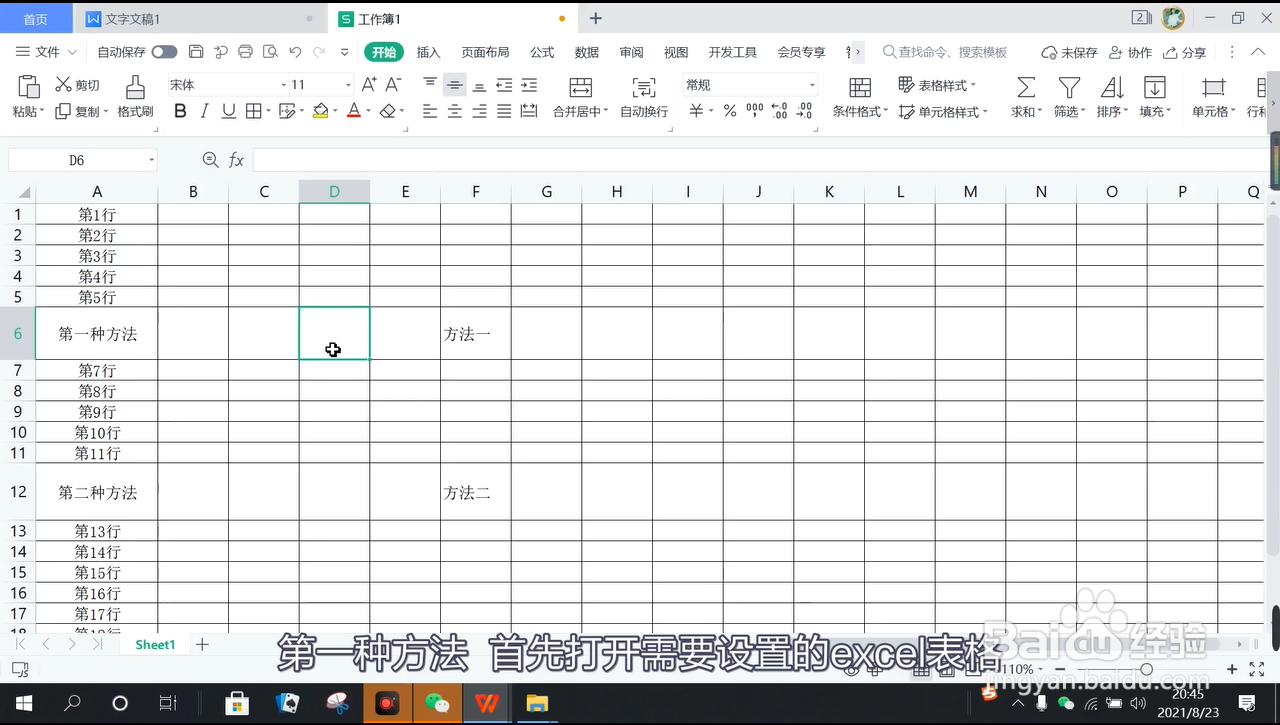Click the thousands separator style icon

tap(755, 111)
